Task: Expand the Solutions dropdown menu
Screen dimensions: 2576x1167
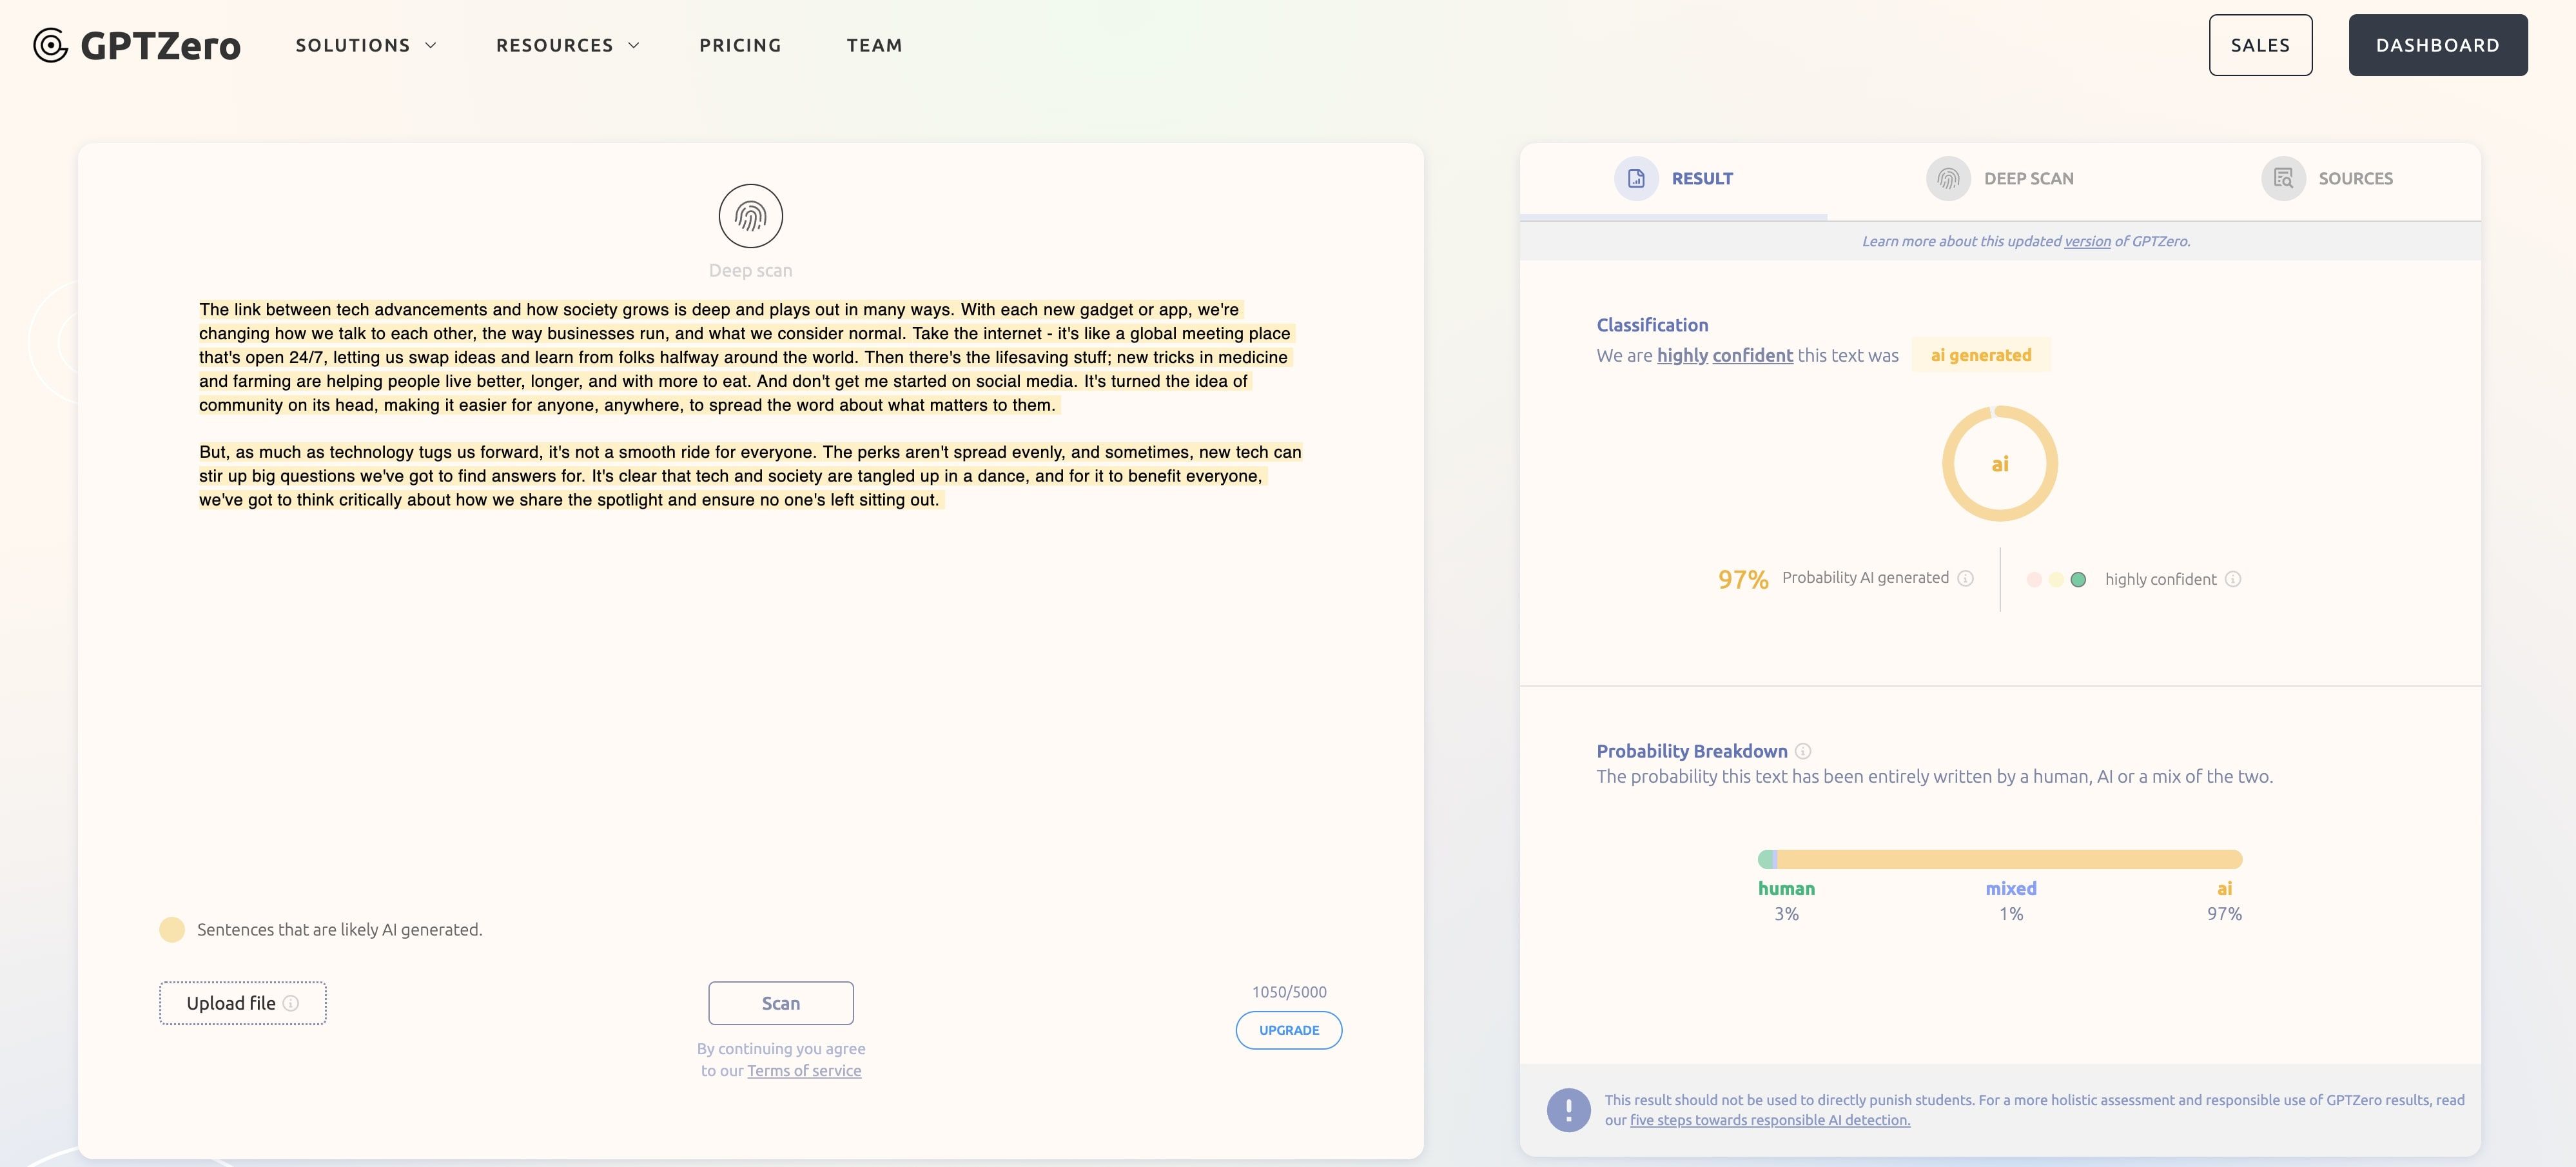Action: click(x=366, y=45)
